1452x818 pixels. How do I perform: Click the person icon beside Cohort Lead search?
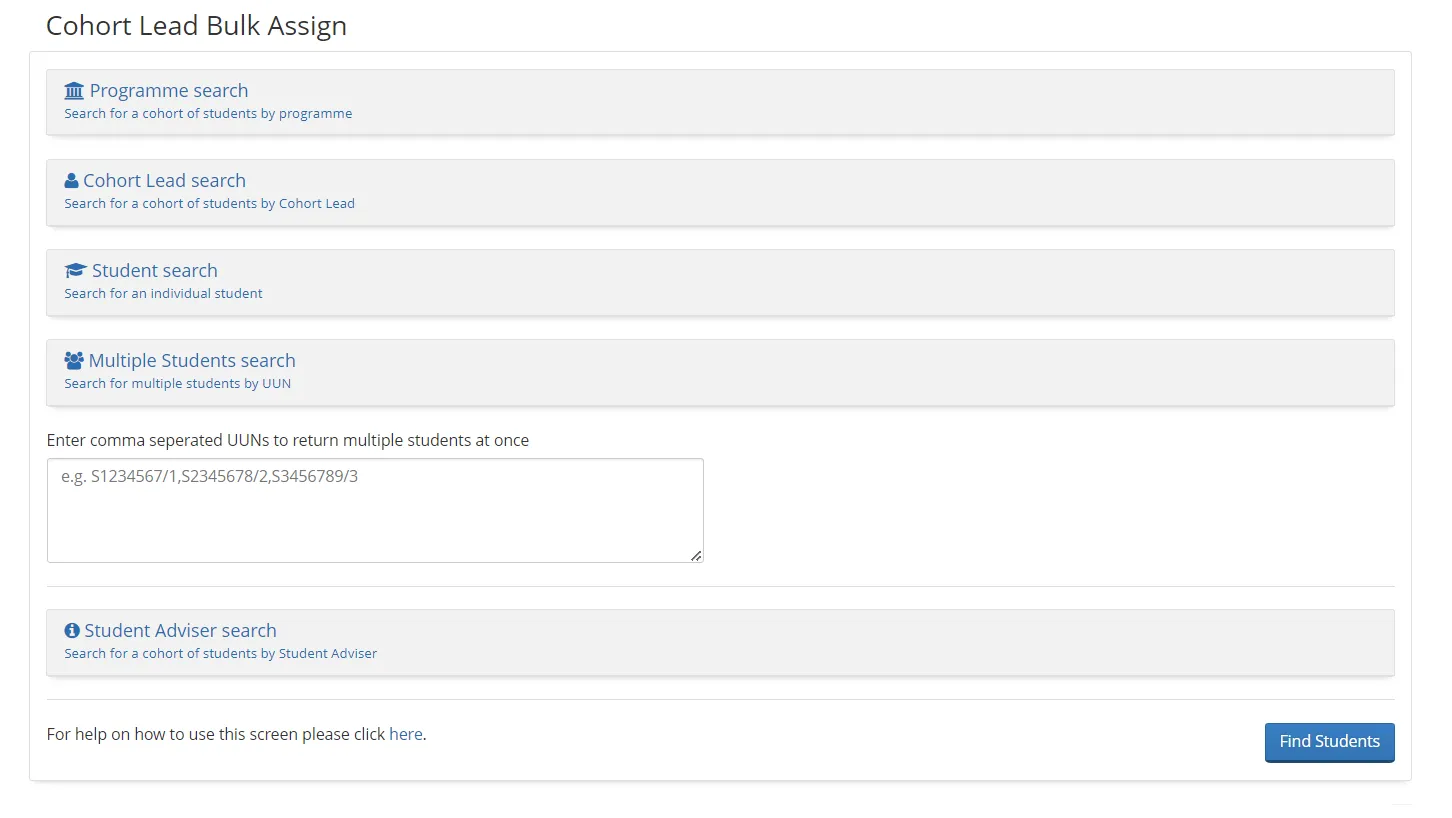[70, 180]
